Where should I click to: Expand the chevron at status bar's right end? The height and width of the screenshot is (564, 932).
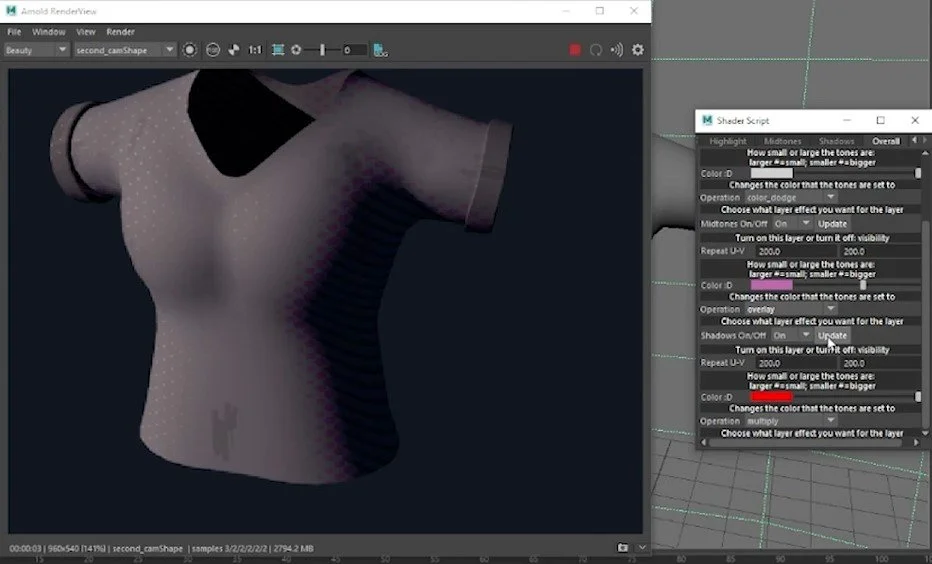pyautogui.click(x=642, y=547)
